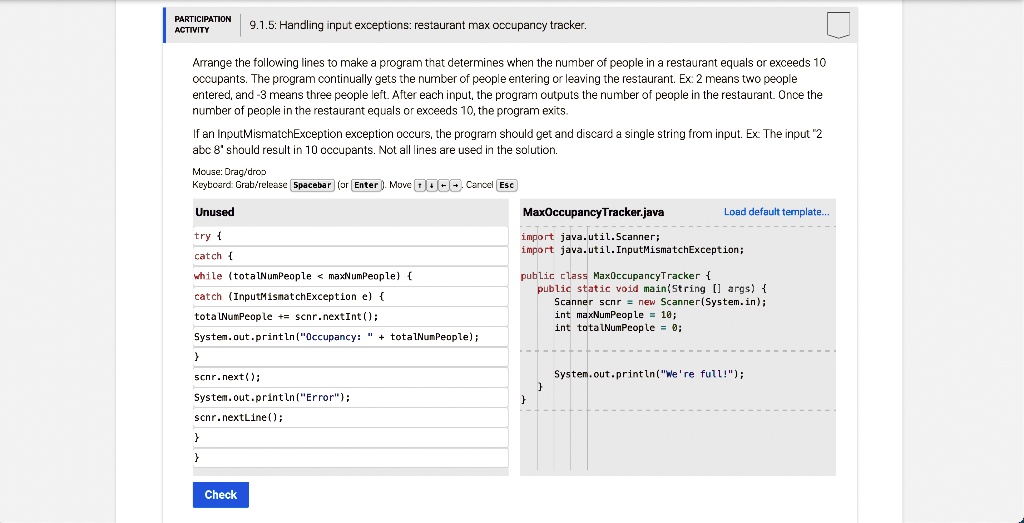This screenshot has height=523, width=1024.
Task: Click the Unused list header
Action: (x=215, y=212)
